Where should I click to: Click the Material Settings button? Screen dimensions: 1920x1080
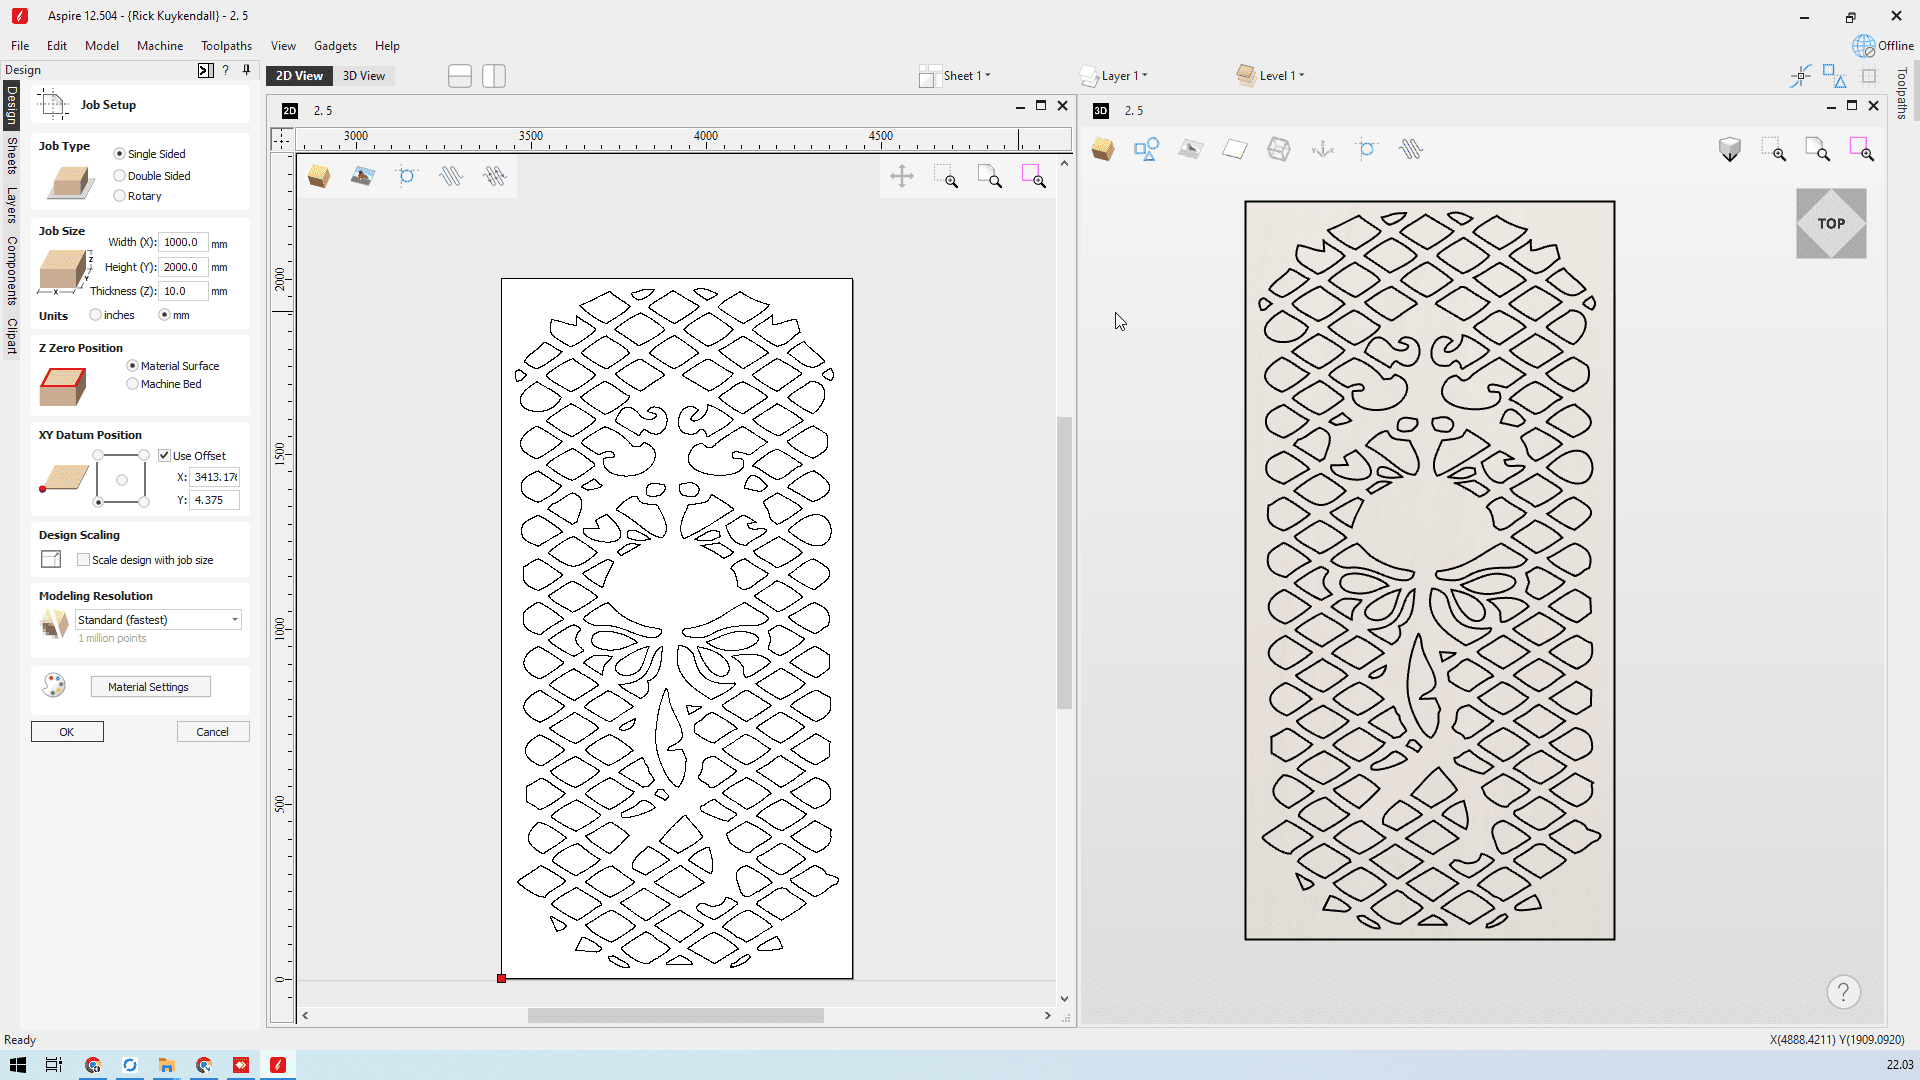click(x=150, y=687)
